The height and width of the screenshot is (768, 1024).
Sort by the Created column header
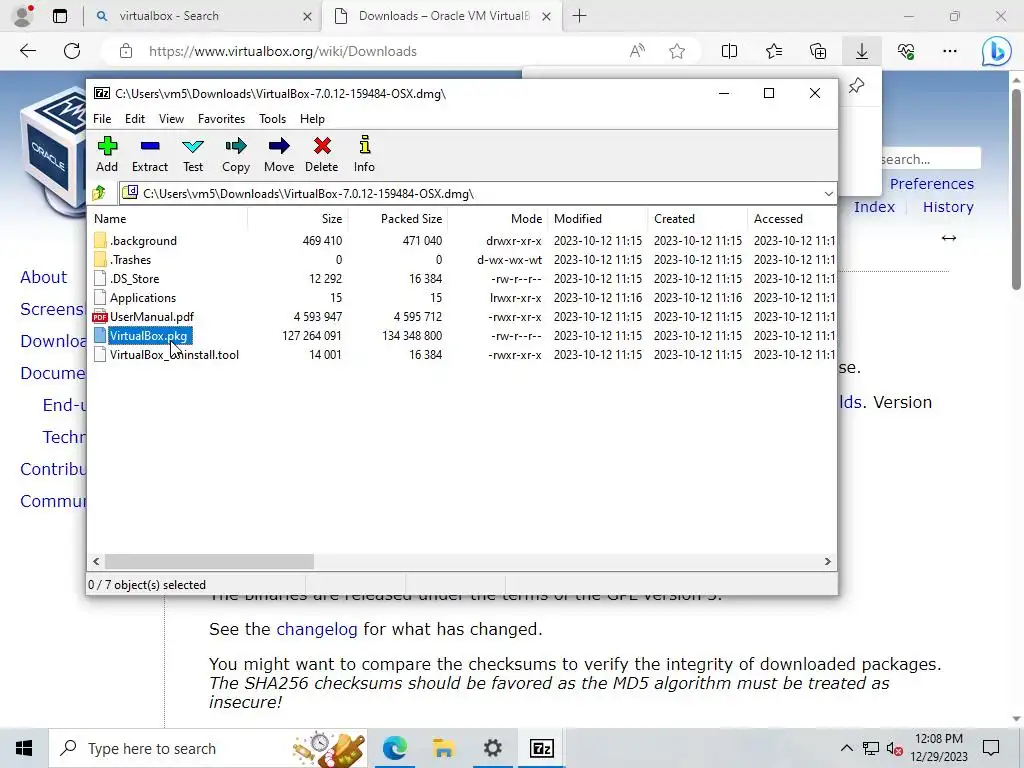tap(697, 219)
